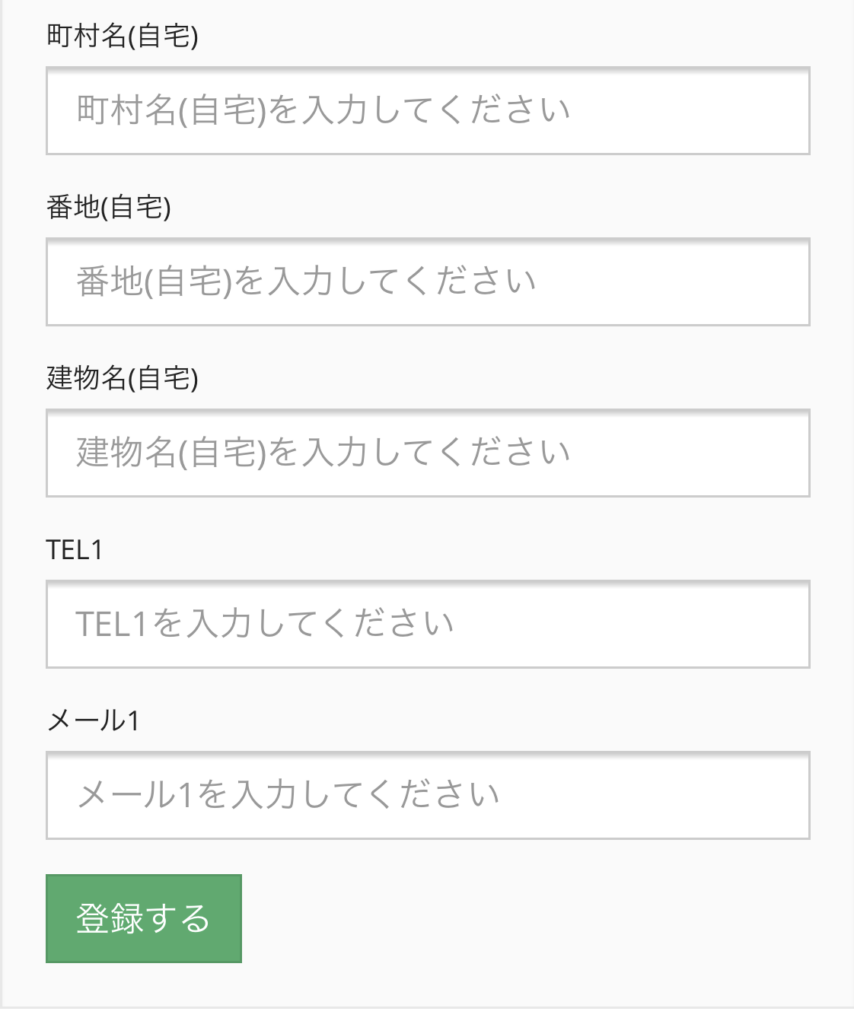Click the 町村名(自宅) label text
Viewport: 854px width, 1024px height.
(x=122, y=36)
